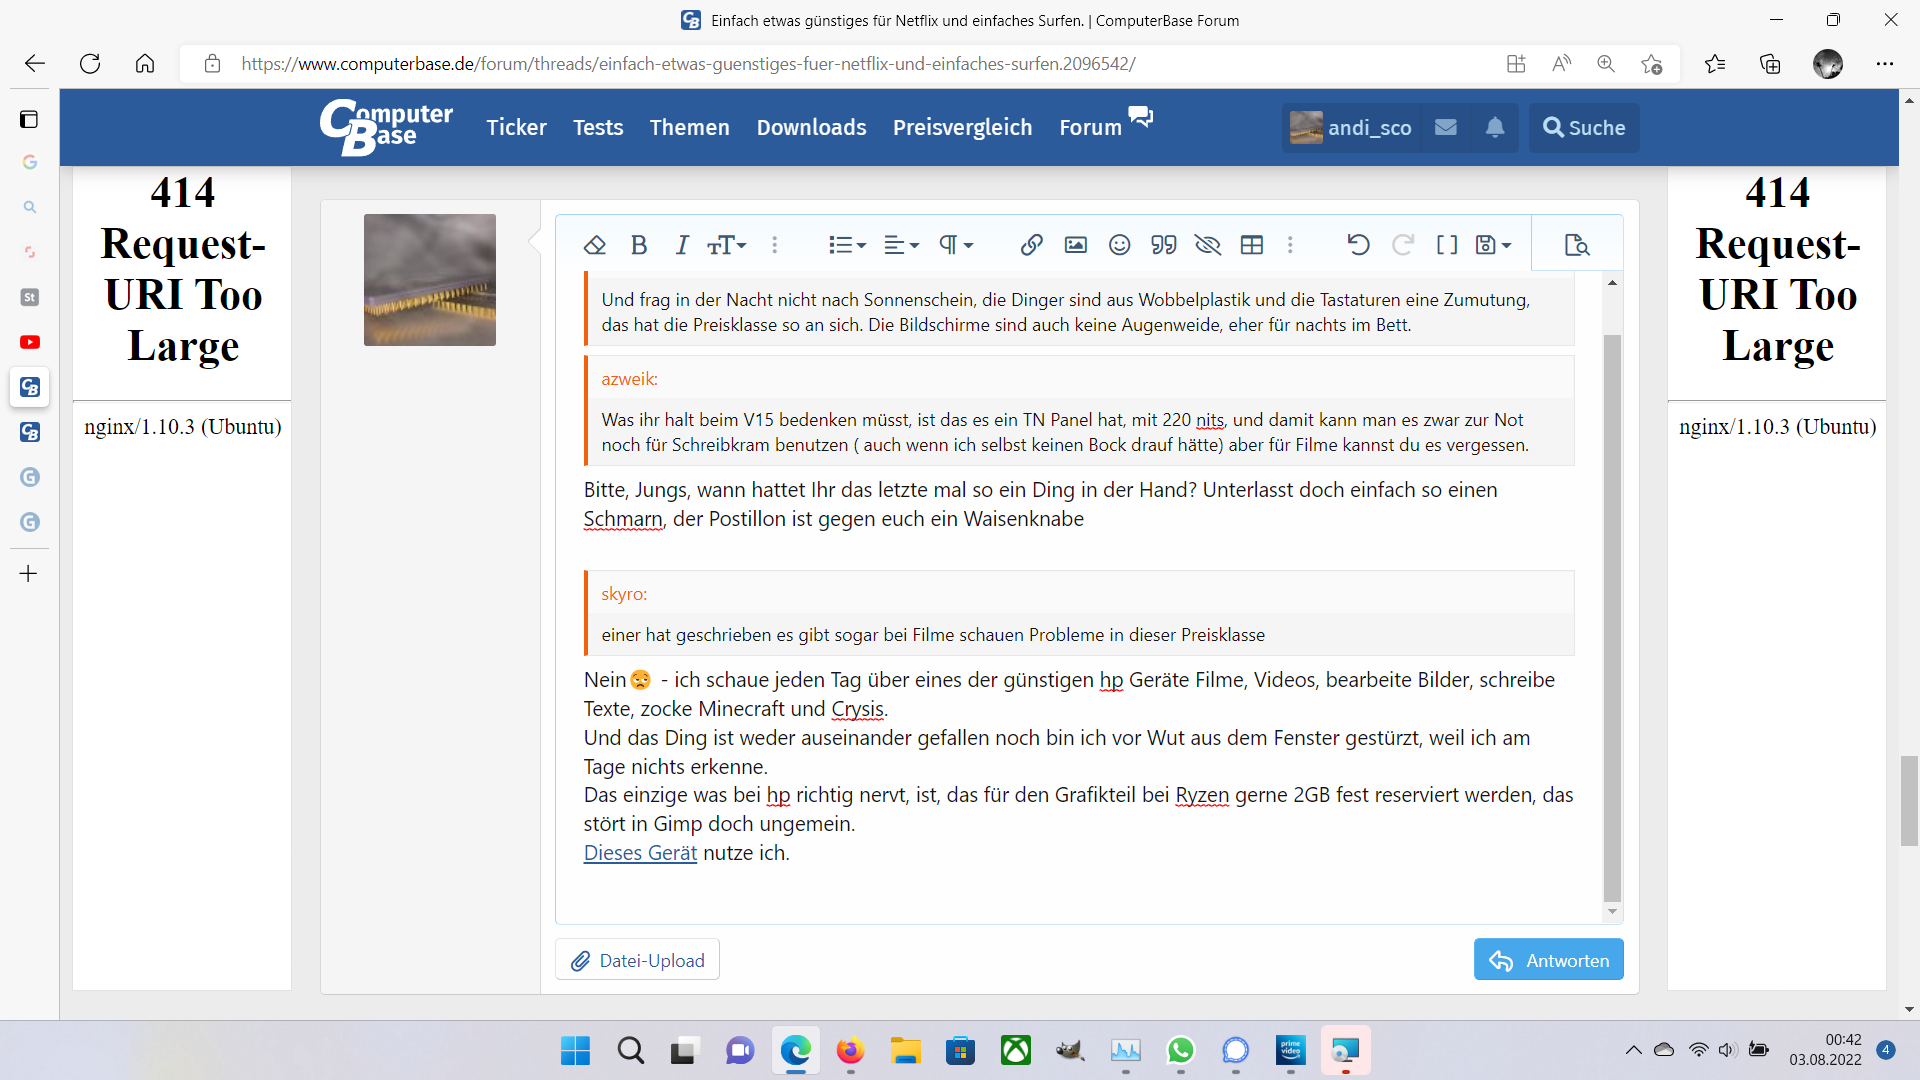Click the Datei-Upload button
Viewport: 1920px width, 1080px height.
[637, 960]
